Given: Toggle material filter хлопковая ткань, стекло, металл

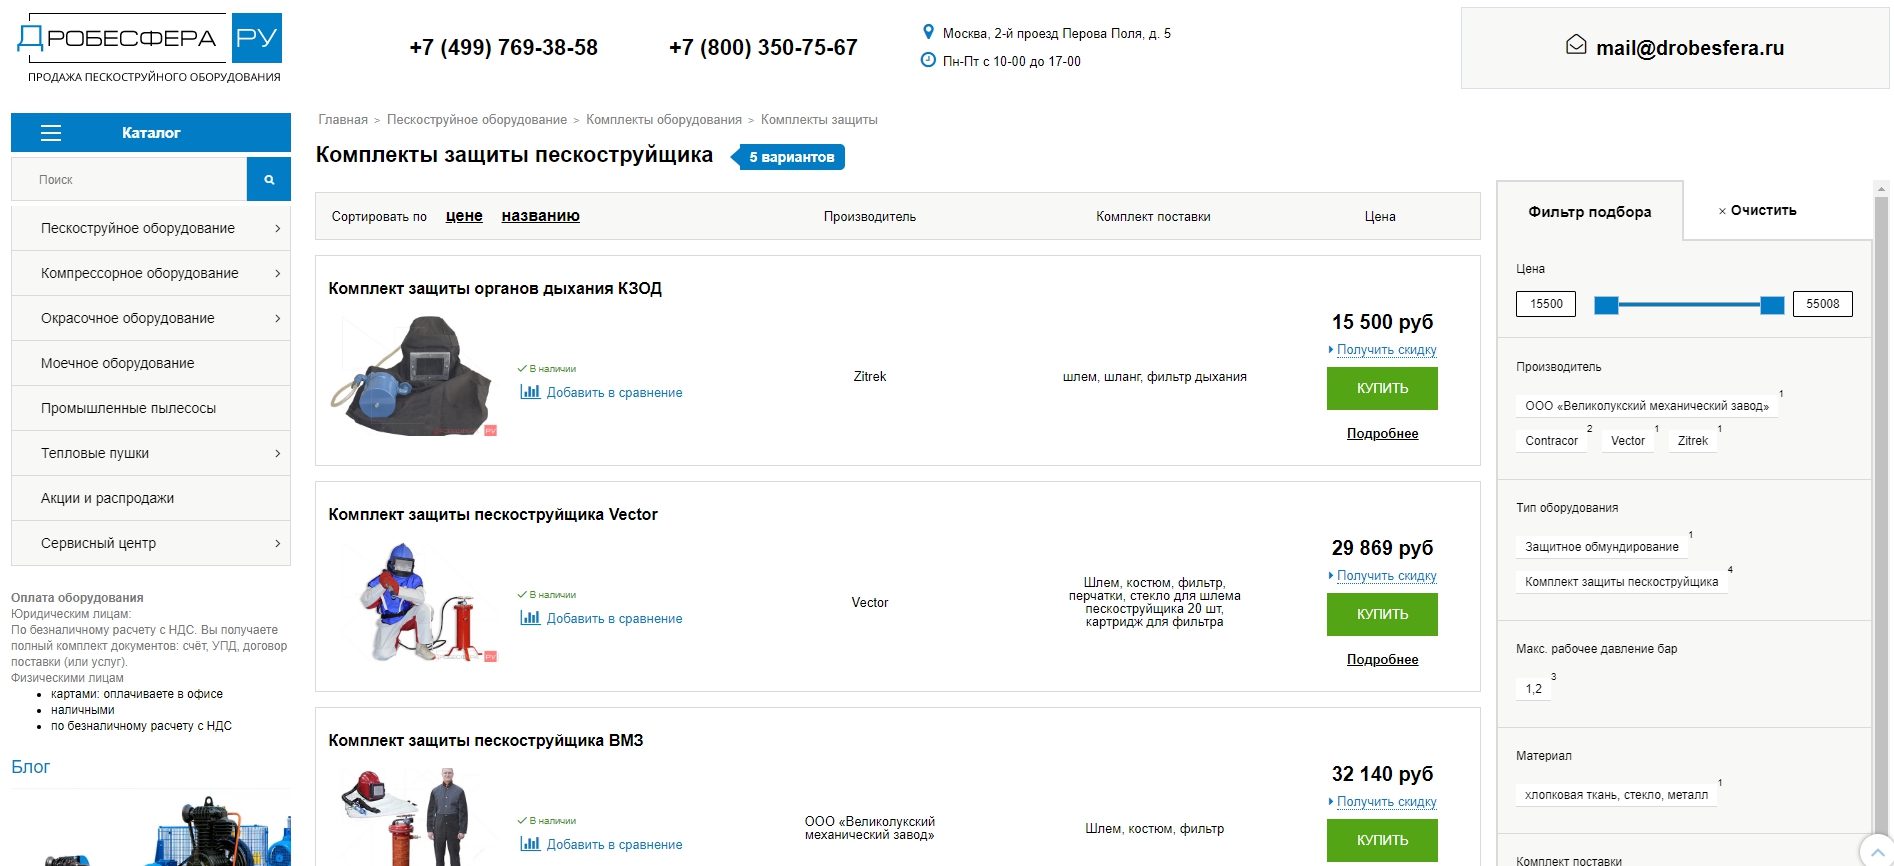Looking at the screenshot, I should click(x=1616, y=795).
